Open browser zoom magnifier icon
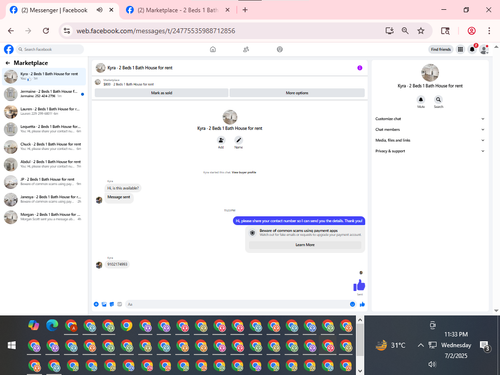 pyautogui.click(x=405, y=31)
